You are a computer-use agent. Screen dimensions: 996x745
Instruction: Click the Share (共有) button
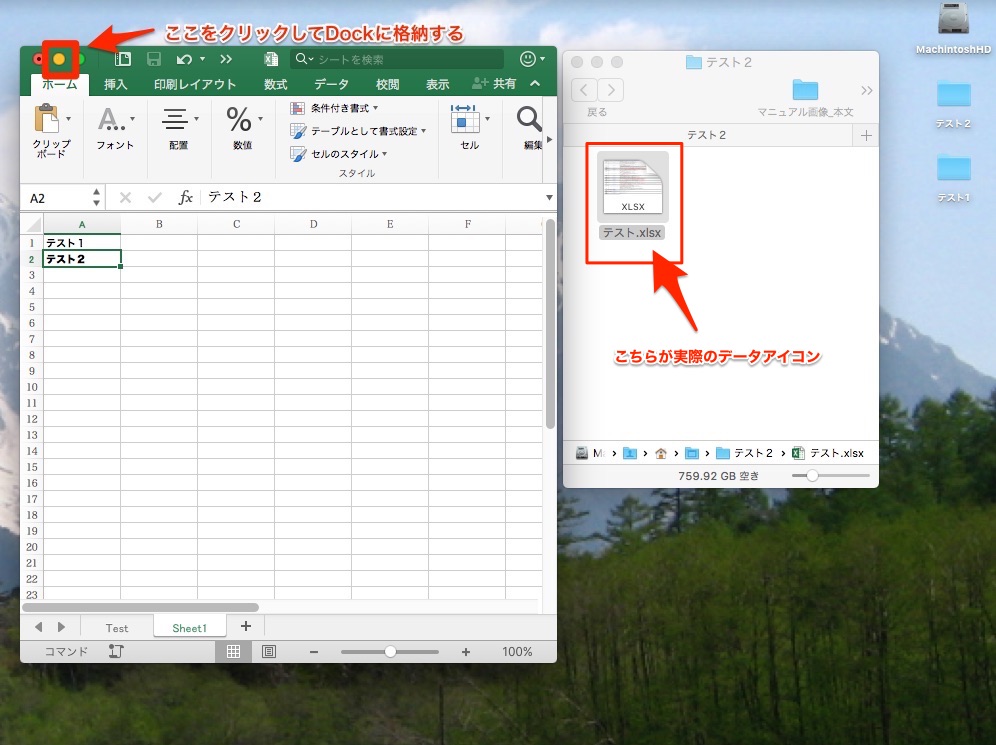(x=495, y=84)
